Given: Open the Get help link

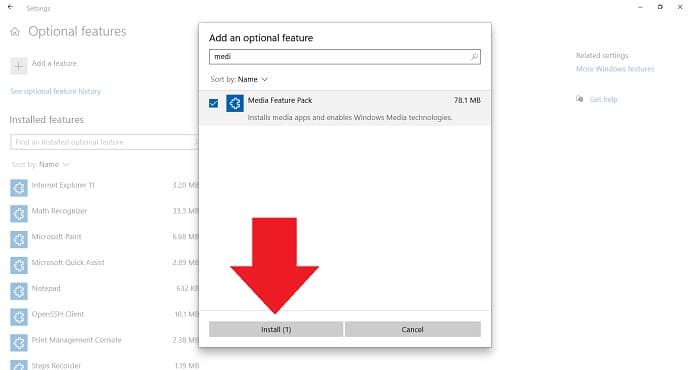Looking at the screenshot, I should (603, 99).
